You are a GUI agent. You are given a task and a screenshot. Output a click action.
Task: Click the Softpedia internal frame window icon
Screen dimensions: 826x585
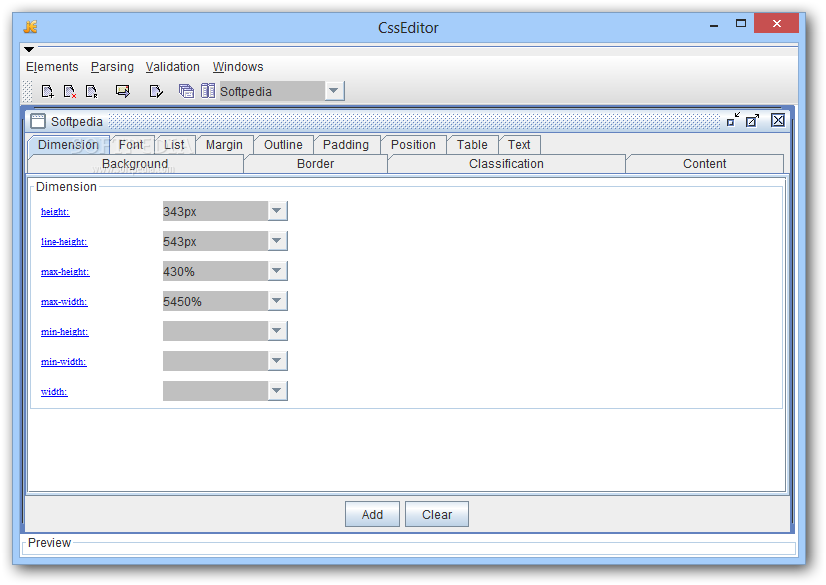pyautogui.click(x=38, y=121)
